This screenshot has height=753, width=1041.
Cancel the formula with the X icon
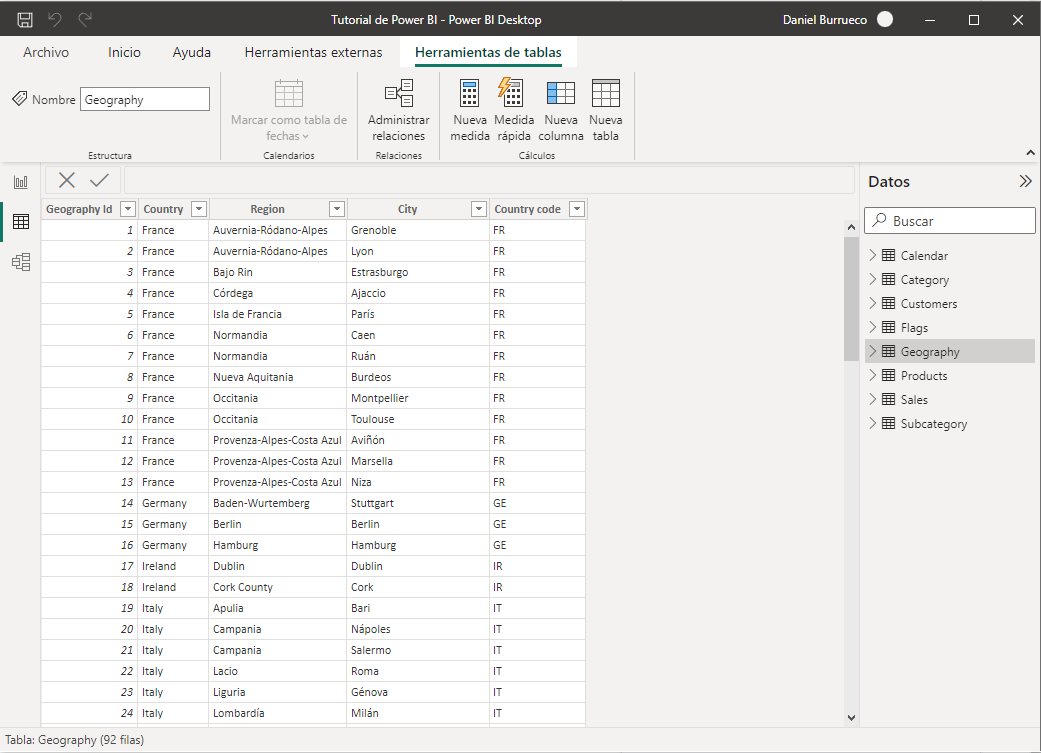pos(67,180)
